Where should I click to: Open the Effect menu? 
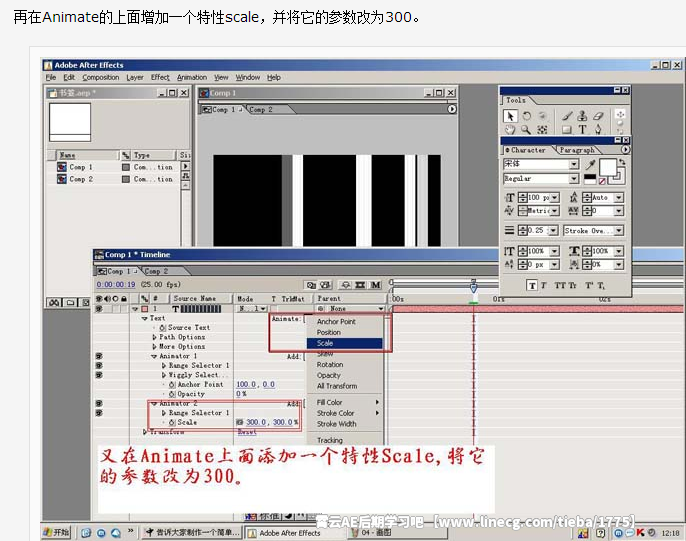pyautogui.click(x=160, y=77)
